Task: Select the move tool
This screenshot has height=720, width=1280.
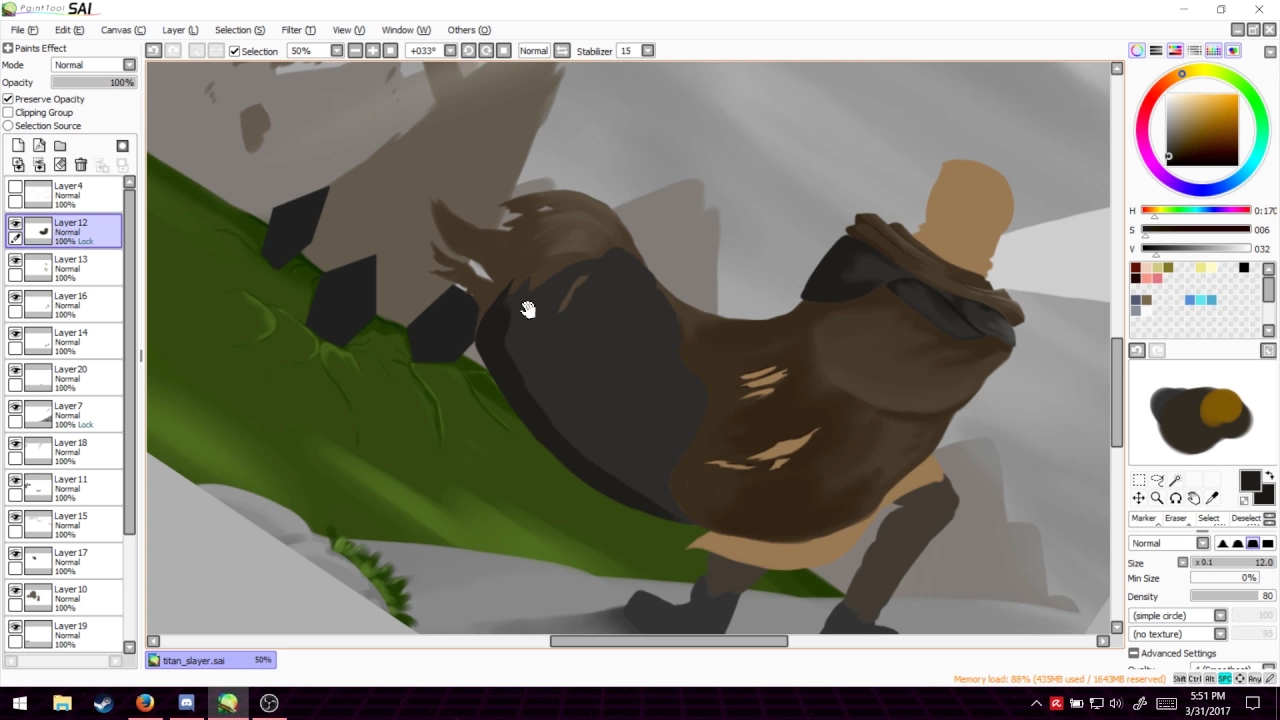Action: click(1139, 498)
